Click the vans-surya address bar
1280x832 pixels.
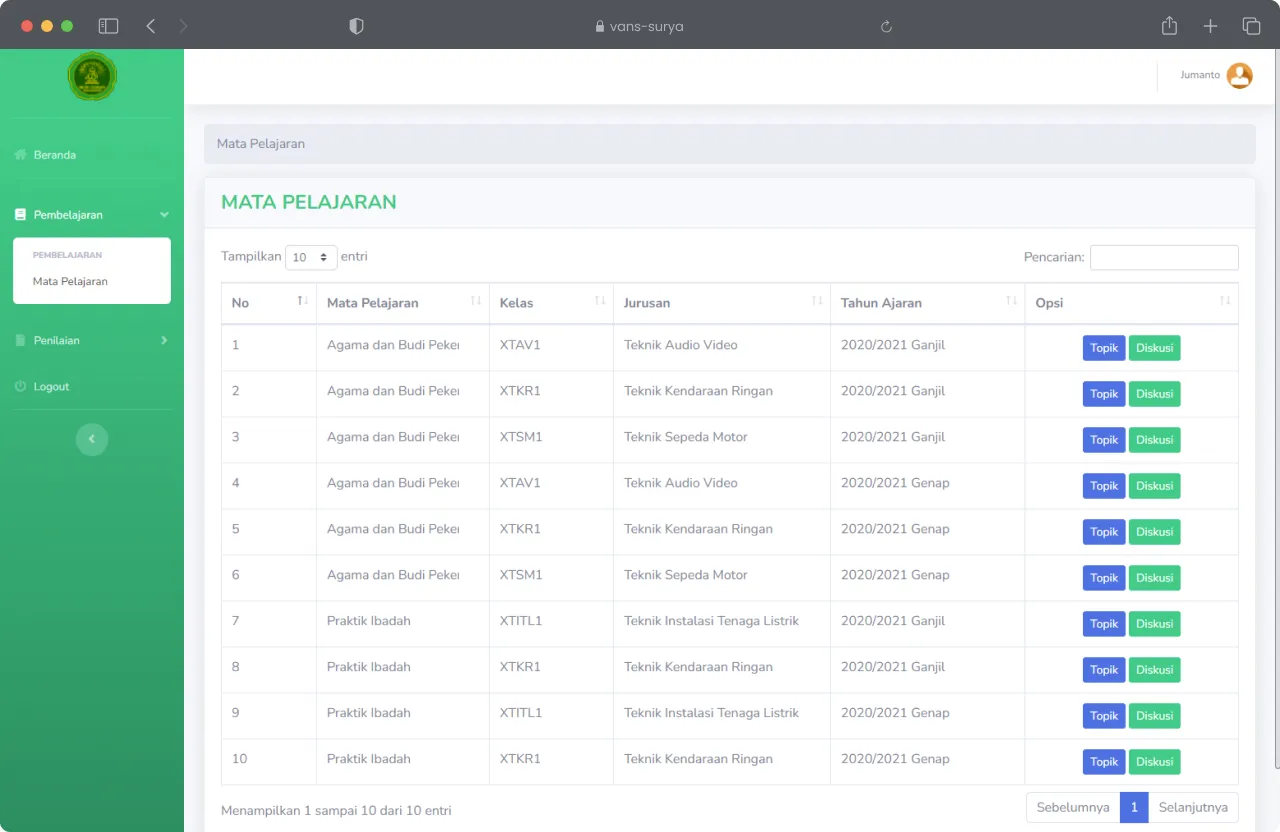[x=640, y=27]
